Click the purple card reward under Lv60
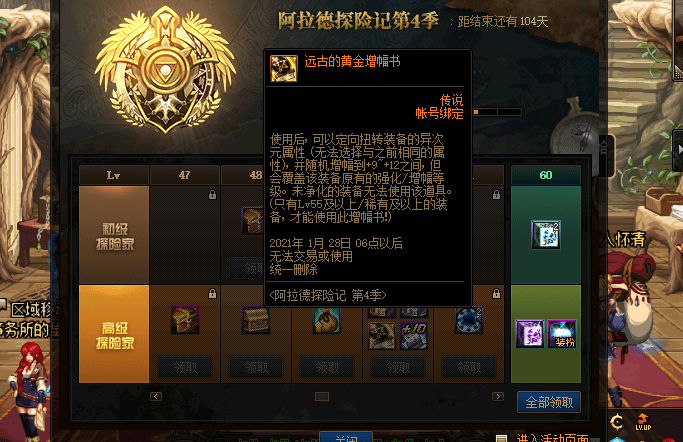The width and height of the screenshot is (683, 442). (530, 334)
